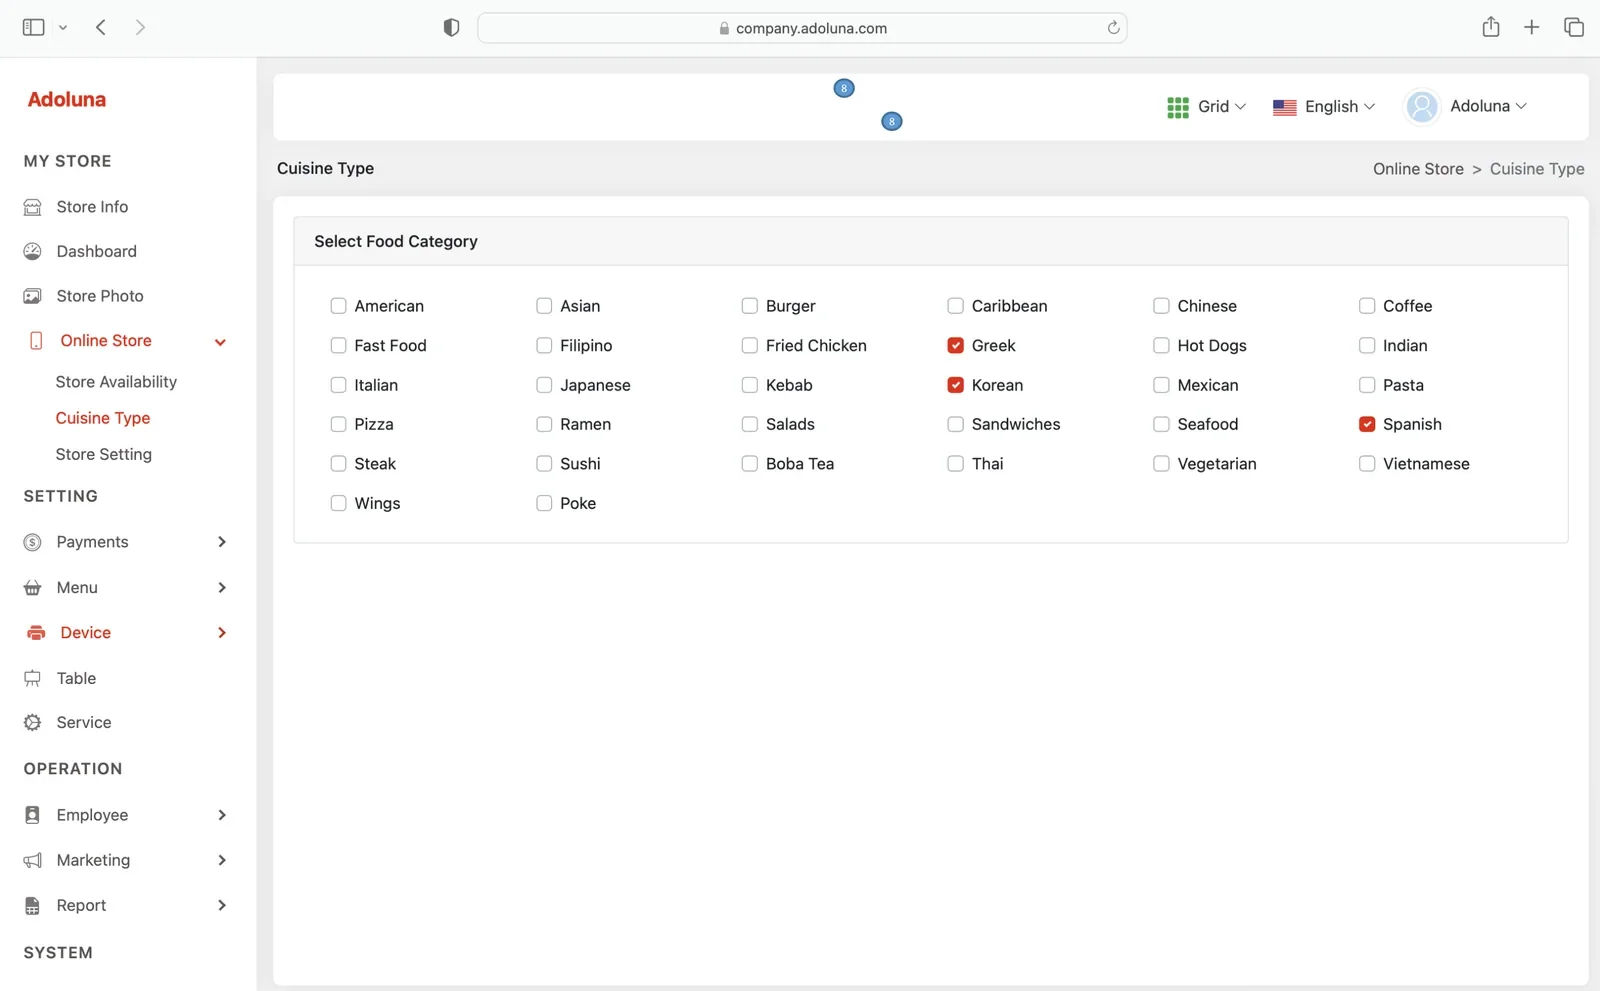The image size is (1600, 991).
Task: Click the green Grid view icon
Action: click(x=1178, y=107)
